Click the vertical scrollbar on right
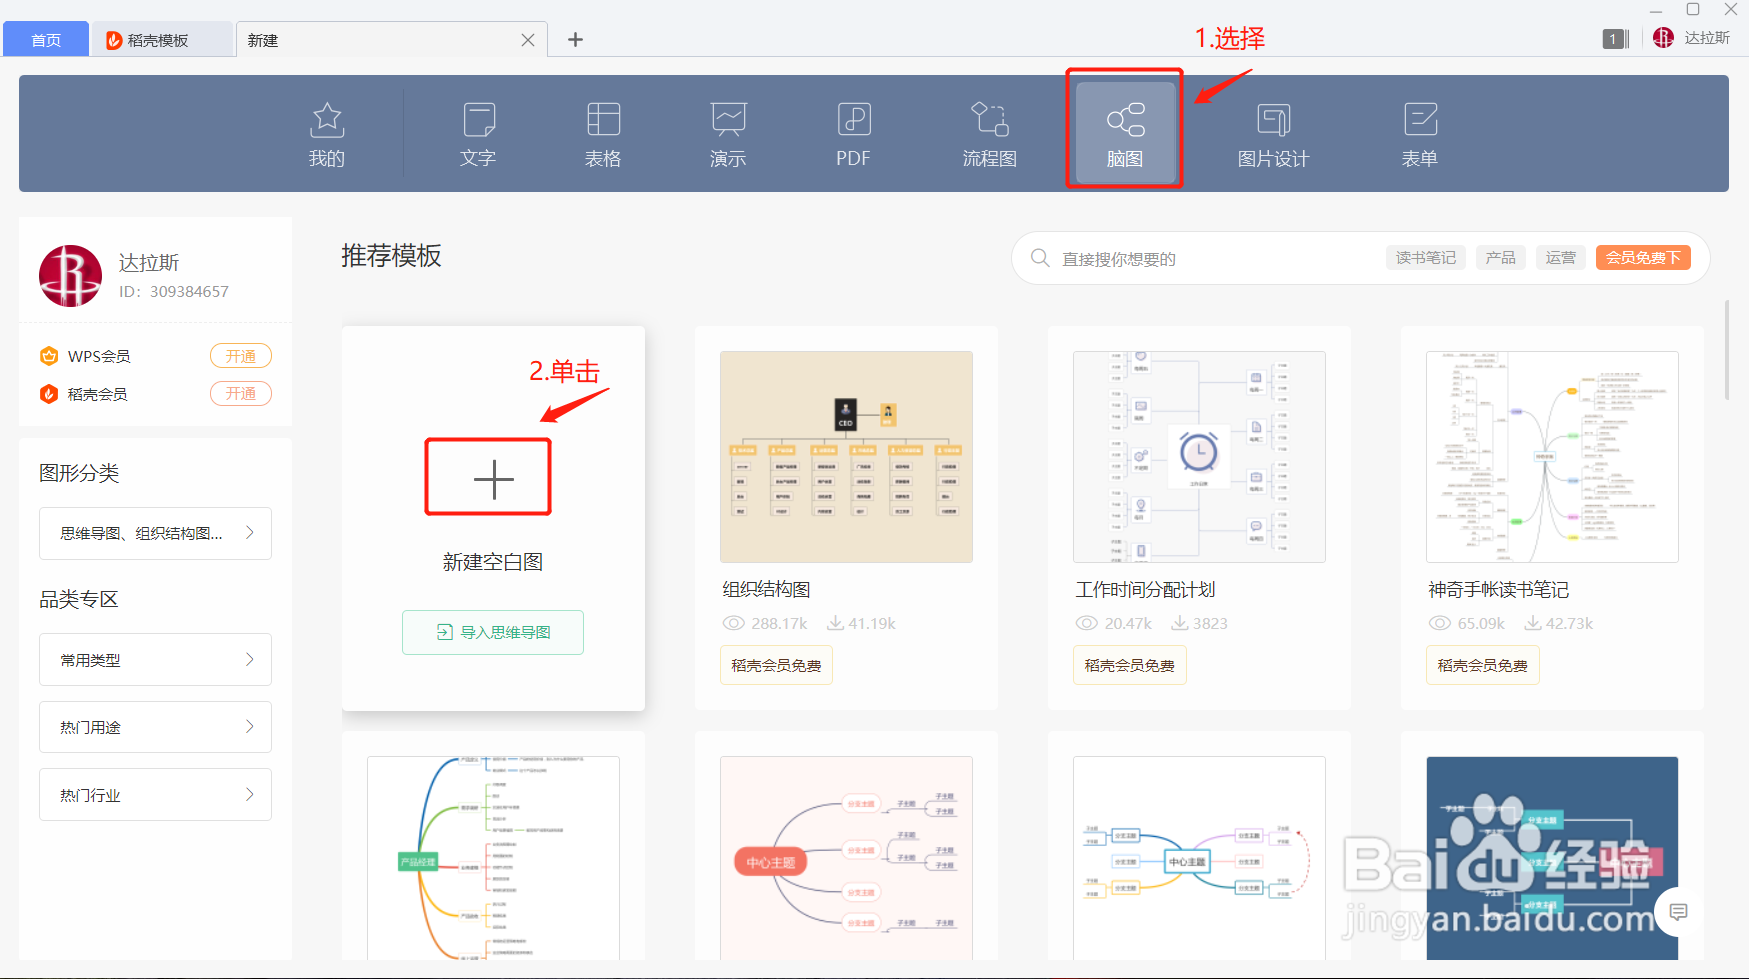Image resolution: width=1749 pixels, height=979 pixels. click(1727, 349)
